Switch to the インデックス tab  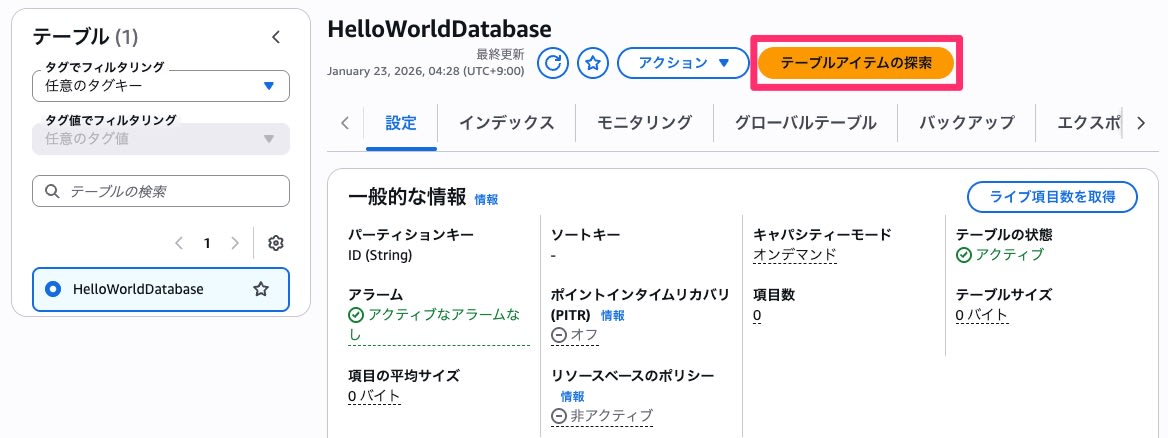(x=507, y=123)
